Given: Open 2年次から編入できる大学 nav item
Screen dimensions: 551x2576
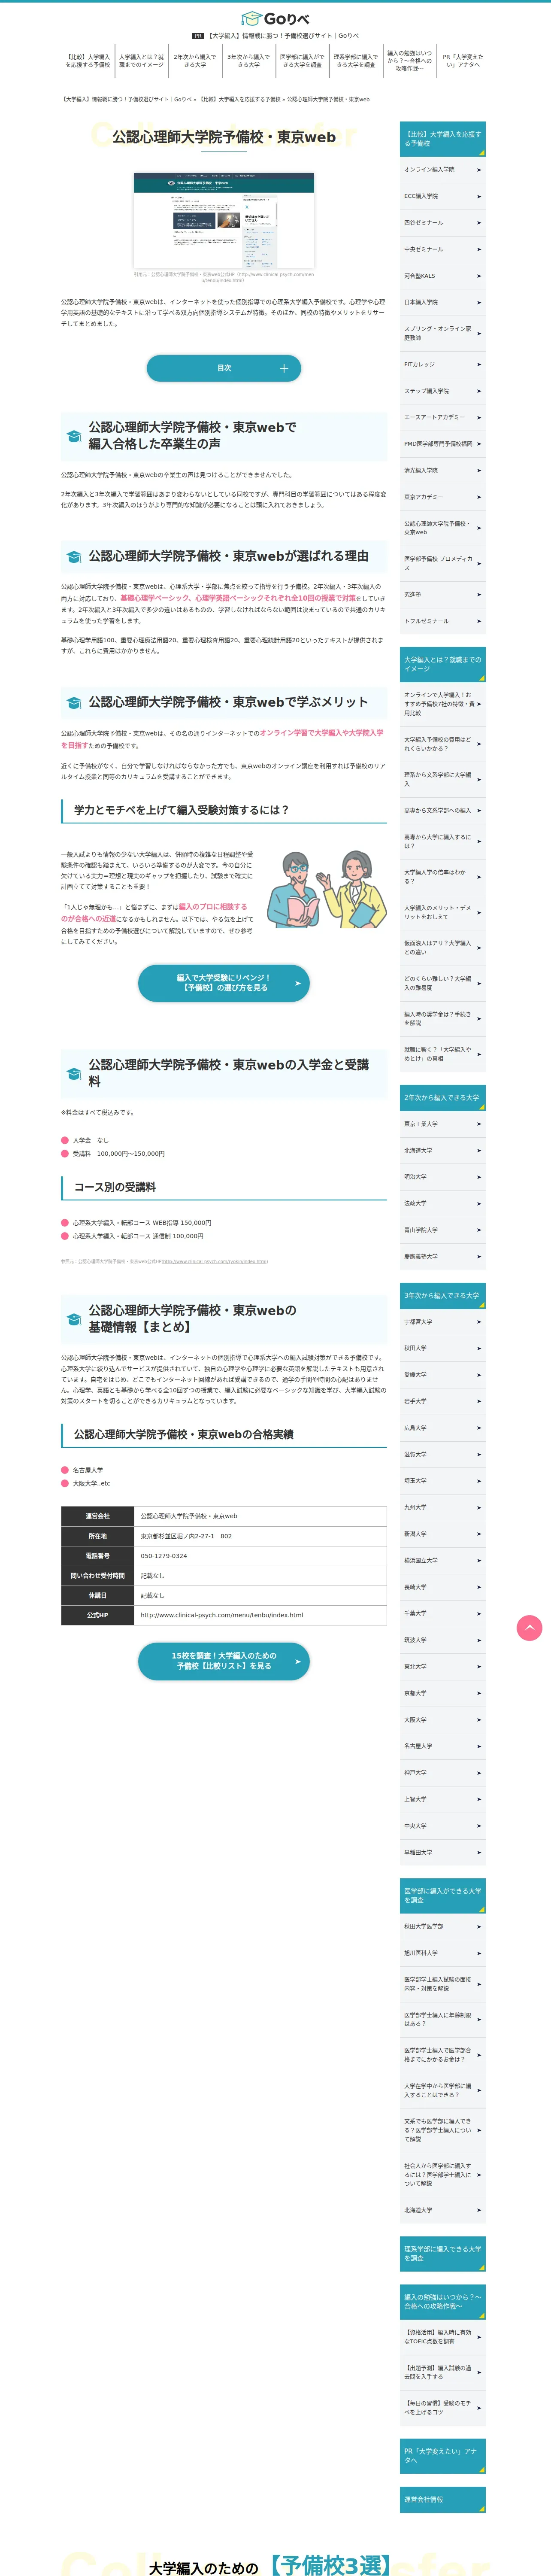Looking at the screenshot, I should (195, 61).
